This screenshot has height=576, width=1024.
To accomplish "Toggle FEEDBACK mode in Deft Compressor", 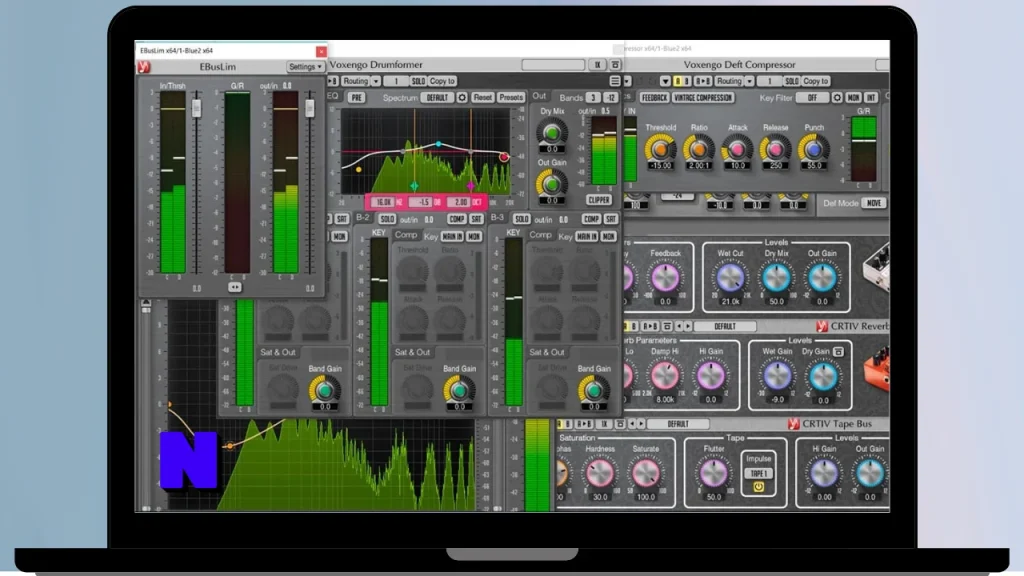I will tap(654, 97).
